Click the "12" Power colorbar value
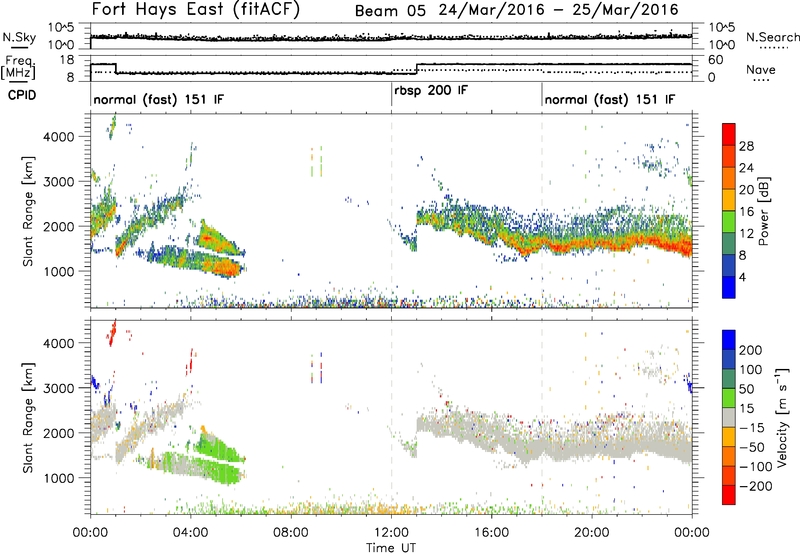This screenshot has width=800, height=554. coord(746,234)
